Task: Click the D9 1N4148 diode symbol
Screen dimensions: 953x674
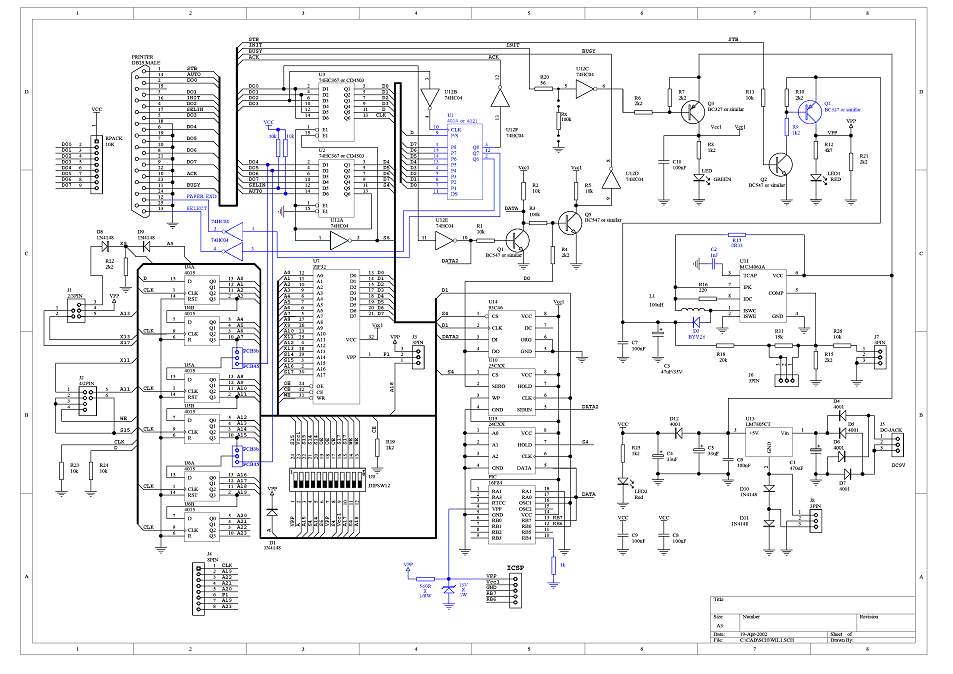Action: point(145,246)
